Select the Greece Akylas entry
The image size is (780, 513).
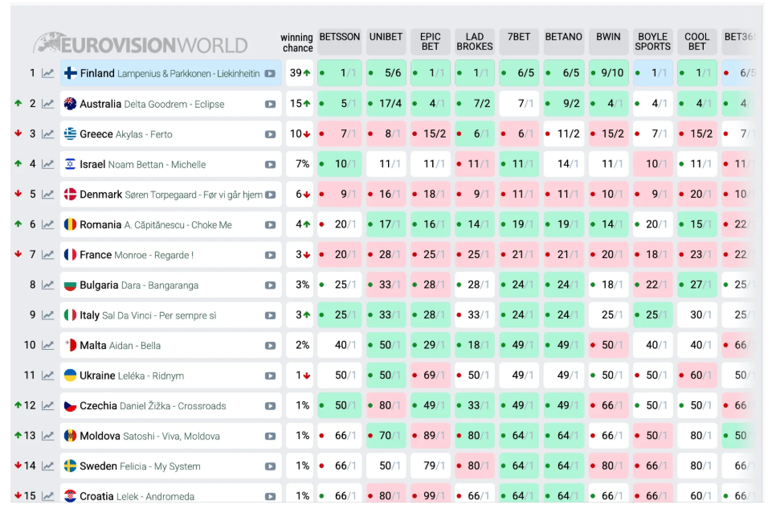171,134
